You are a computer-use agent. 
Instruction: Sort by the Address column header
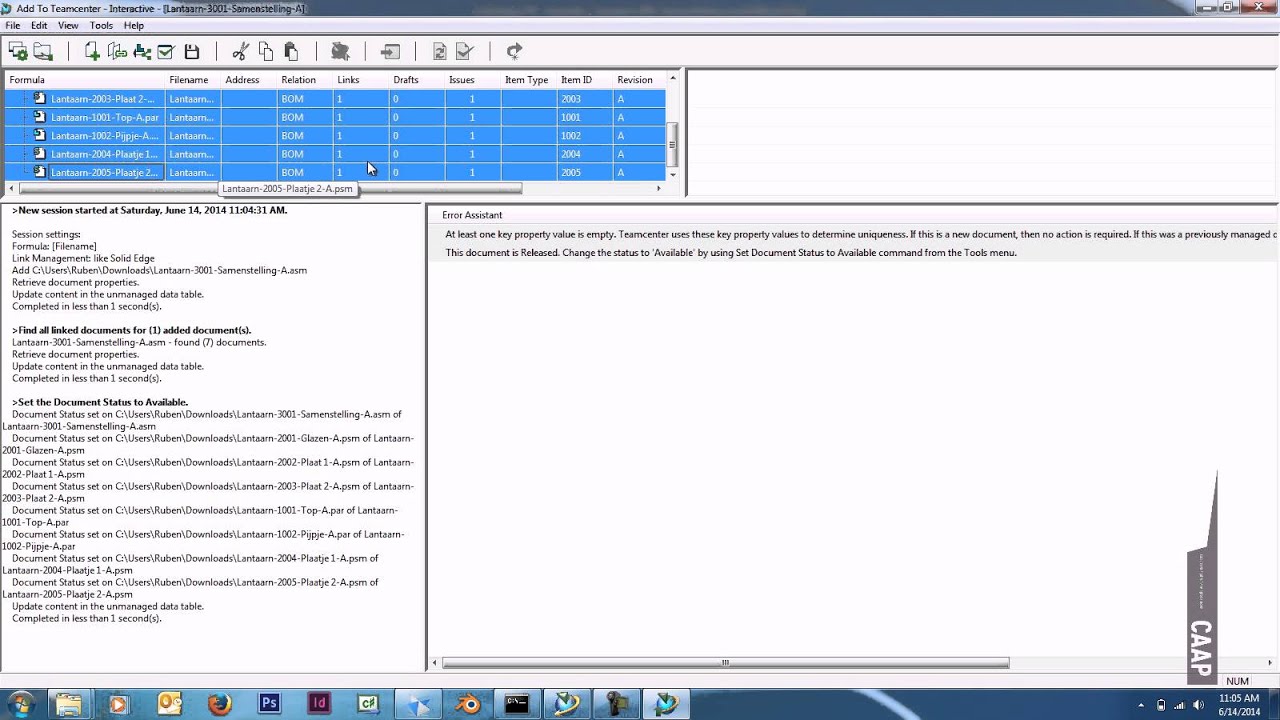249,80
